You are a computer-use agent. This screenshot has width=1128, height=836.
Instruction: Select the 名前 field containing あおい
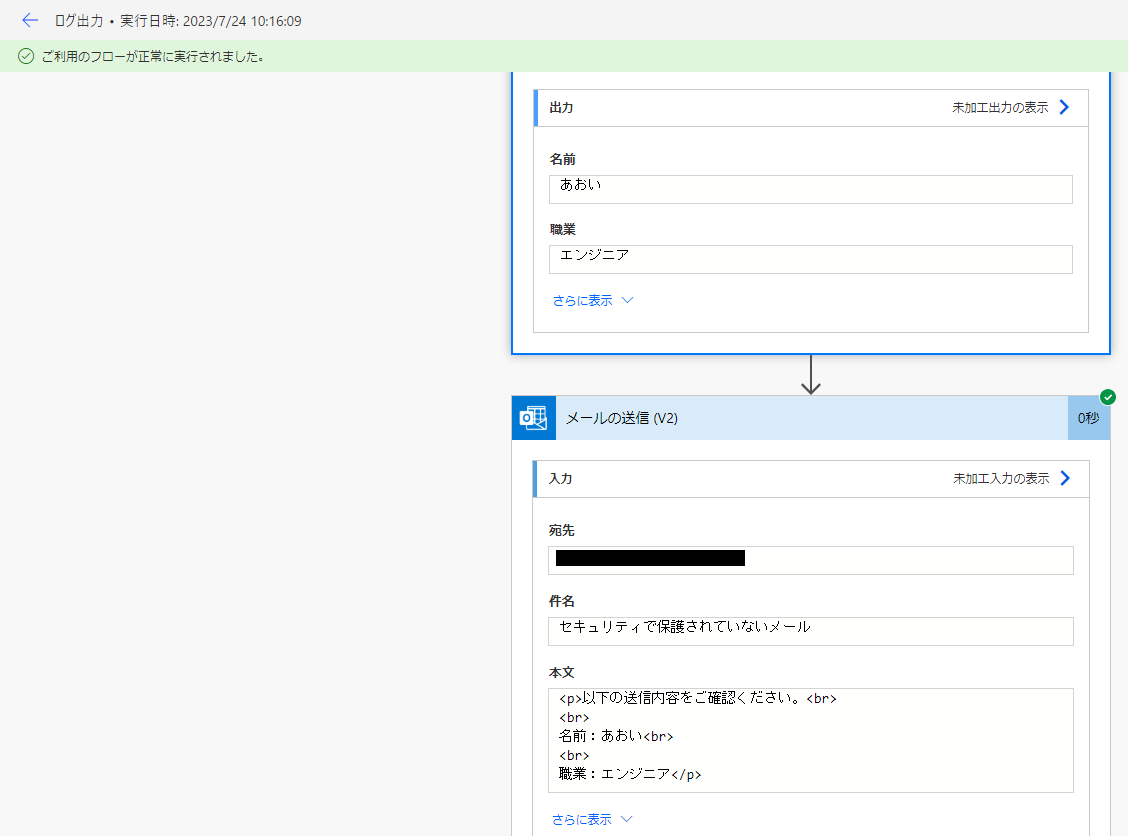810,189
